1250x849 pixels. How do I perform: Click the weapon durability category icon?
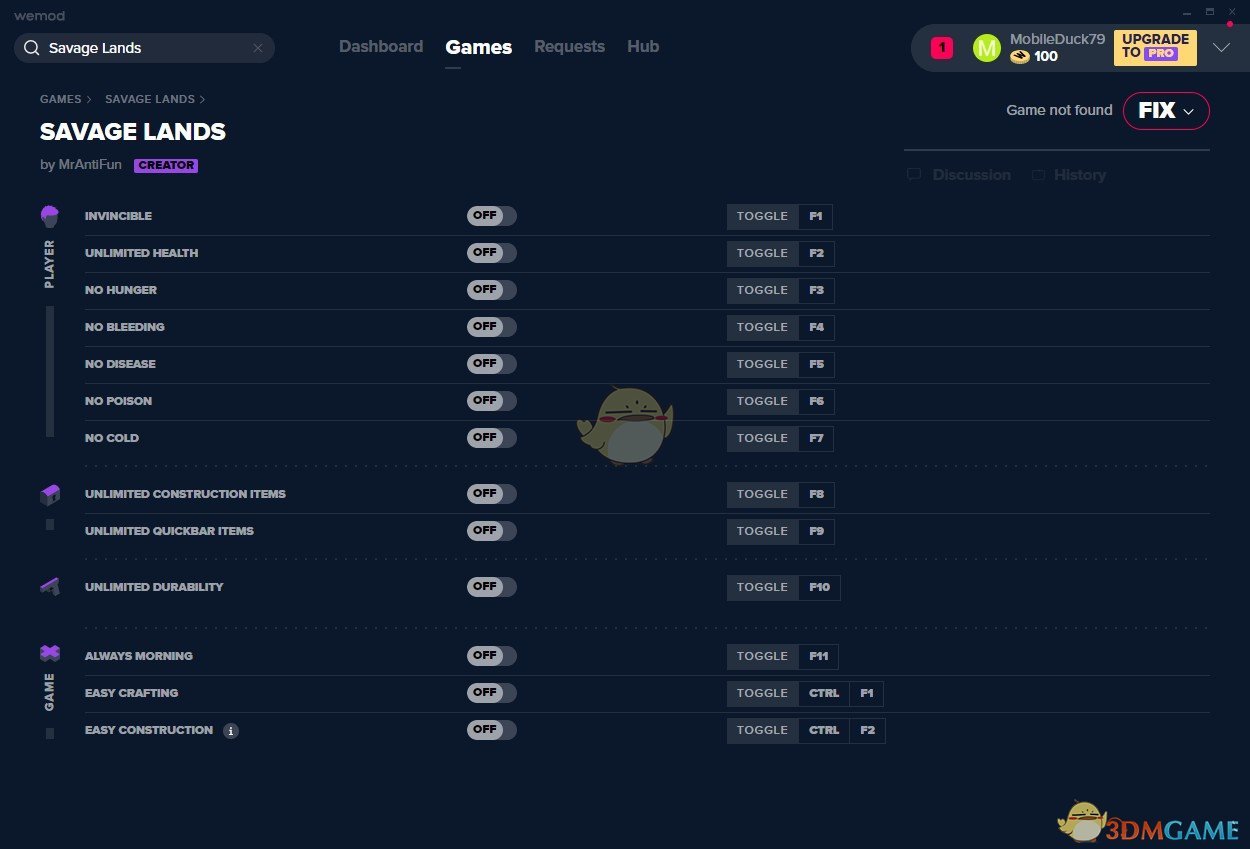pos(50,587)
